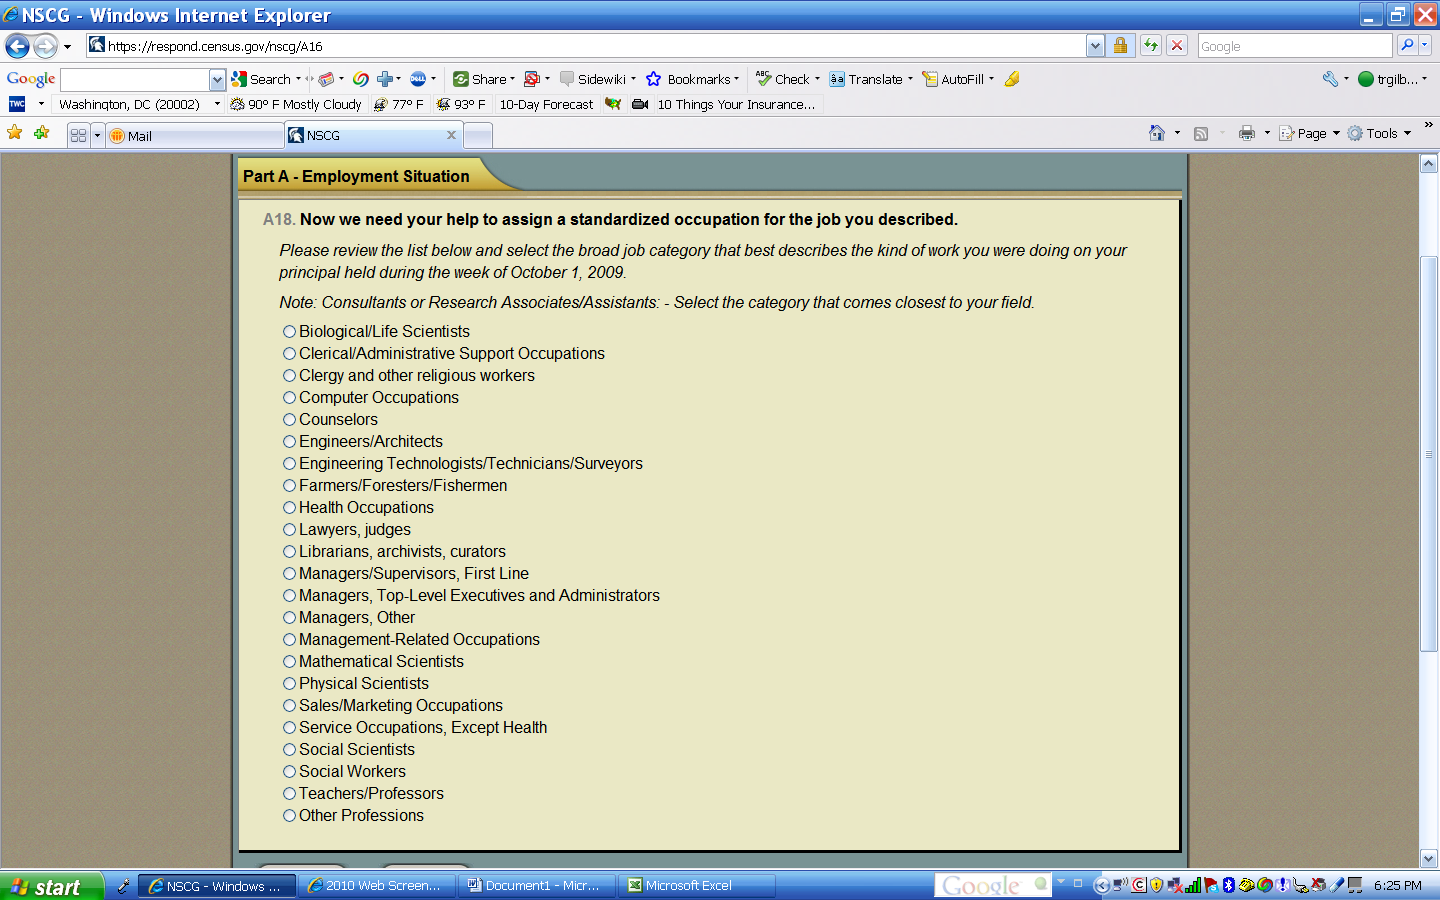The image size is (1440, 900).
Task: Open the Tools menu dropdown
Action: coord(1381,133)
